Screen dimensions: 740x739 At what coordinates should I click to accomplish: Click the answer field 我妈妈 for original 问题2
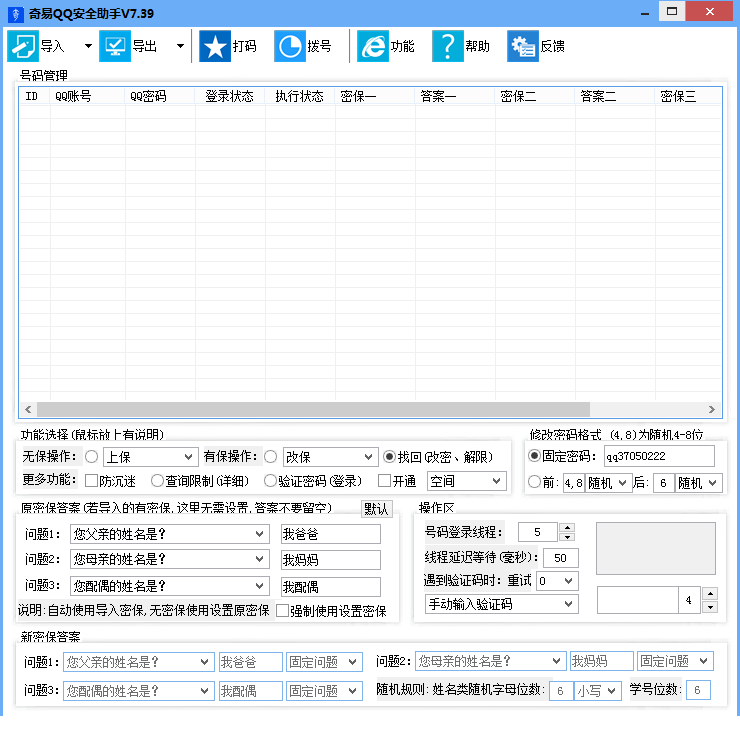[x=330, y=560]
